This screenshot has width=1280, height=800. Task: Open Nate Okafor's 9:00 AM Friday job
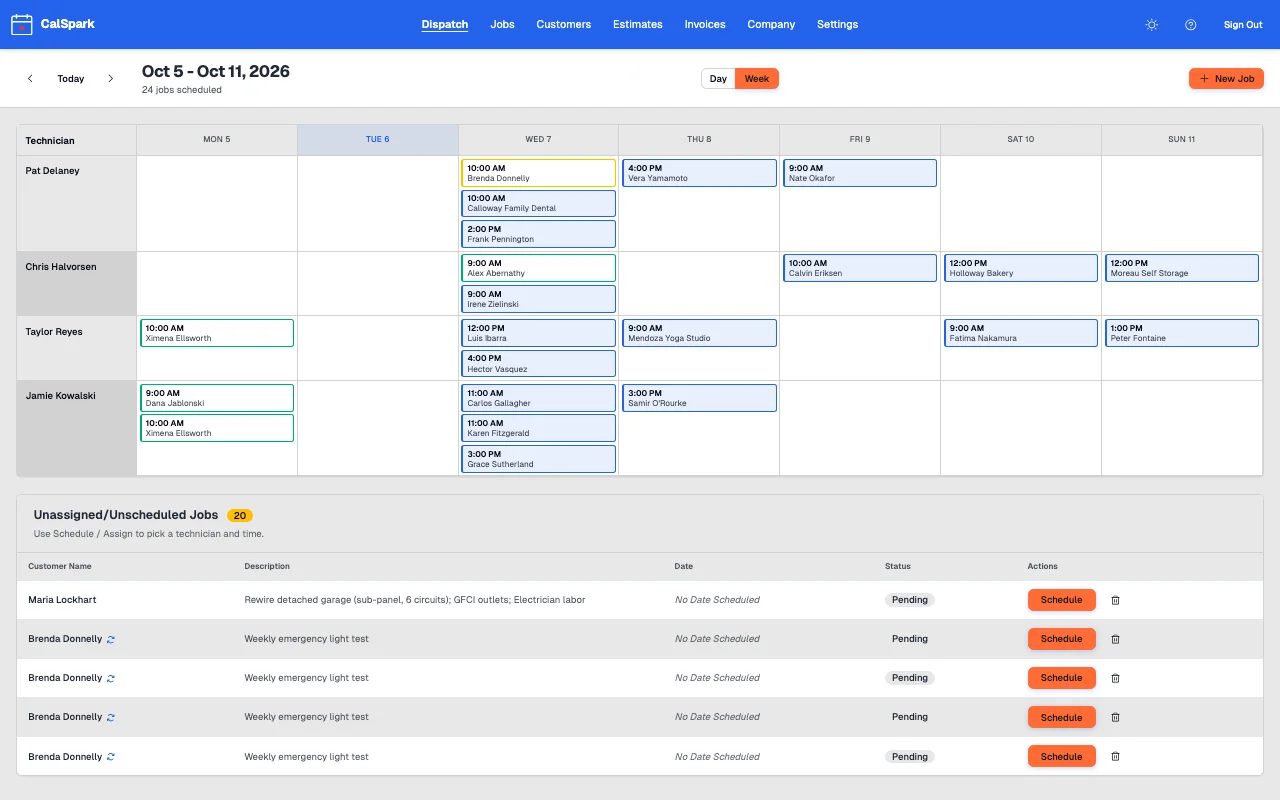point(860,173)
